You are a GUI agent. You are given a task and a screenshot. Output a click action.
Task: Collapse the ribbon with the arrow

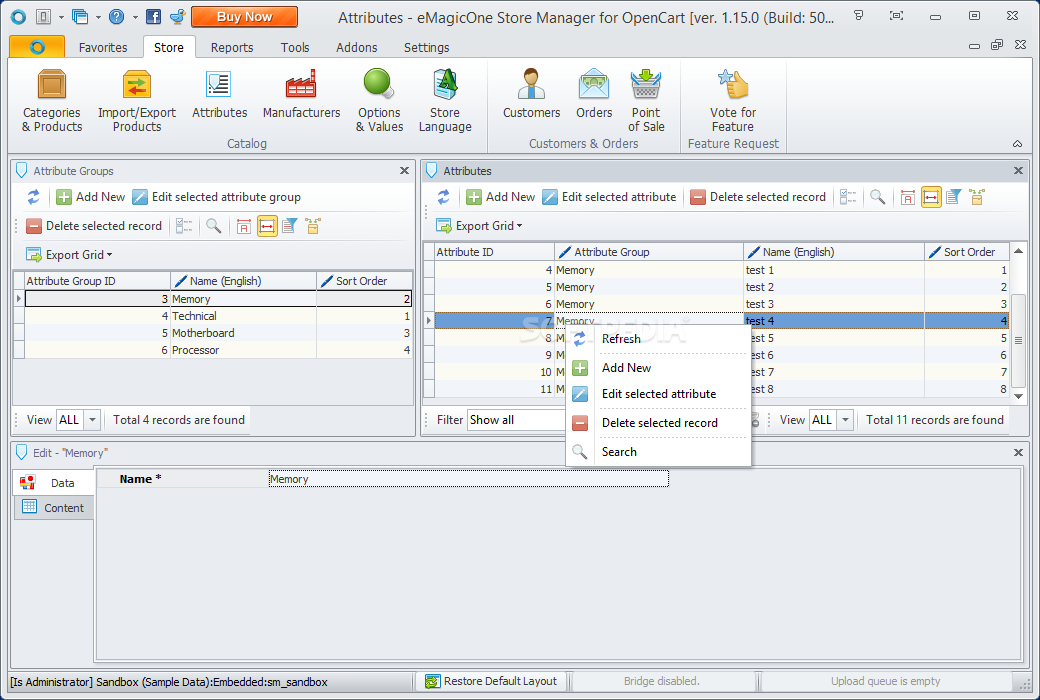pos(1017,144)
